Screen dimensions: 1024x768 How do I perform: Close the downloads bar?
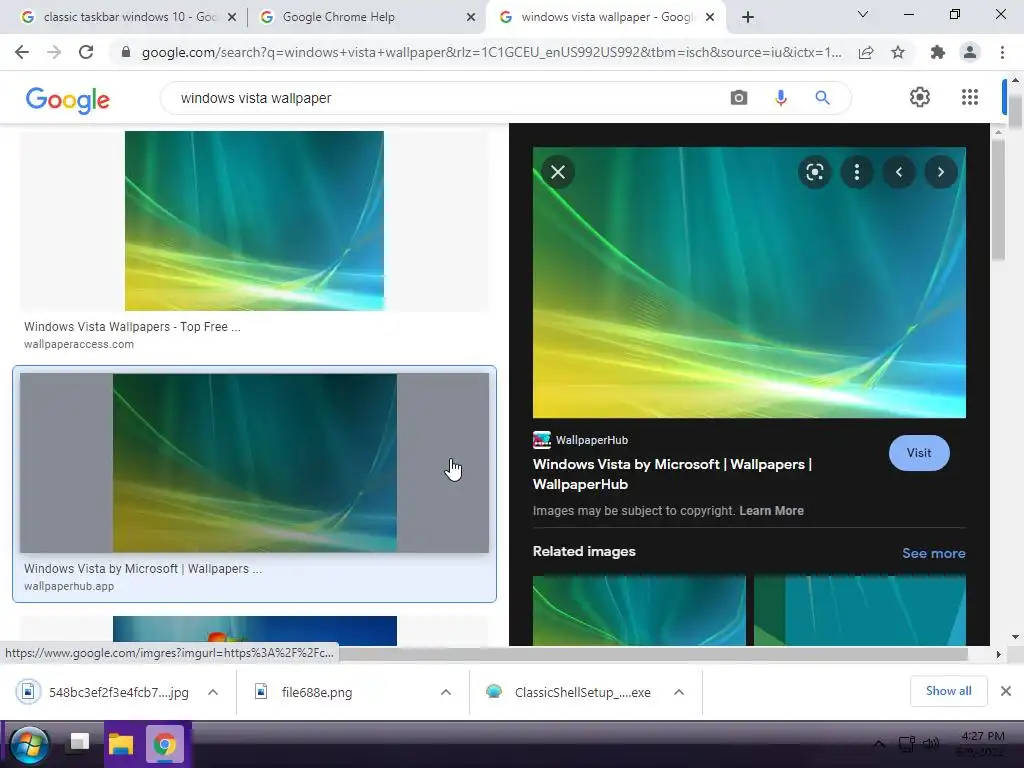coord(1006,691)
